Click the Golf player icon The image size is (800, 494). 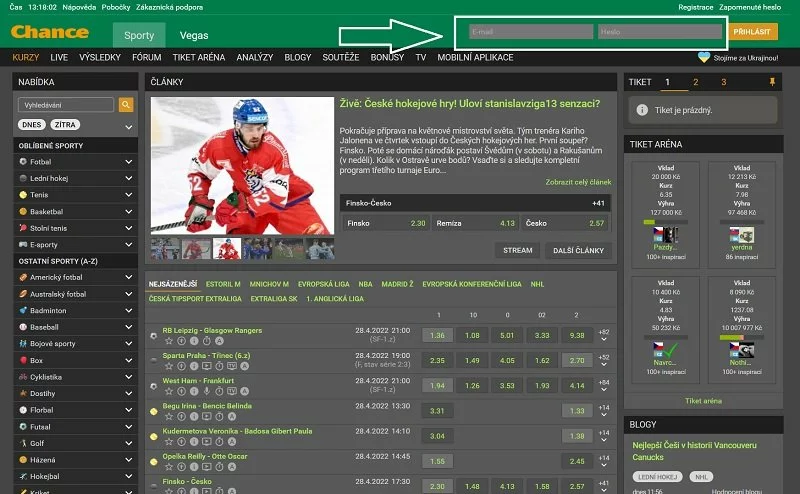[x=23, y=443]
